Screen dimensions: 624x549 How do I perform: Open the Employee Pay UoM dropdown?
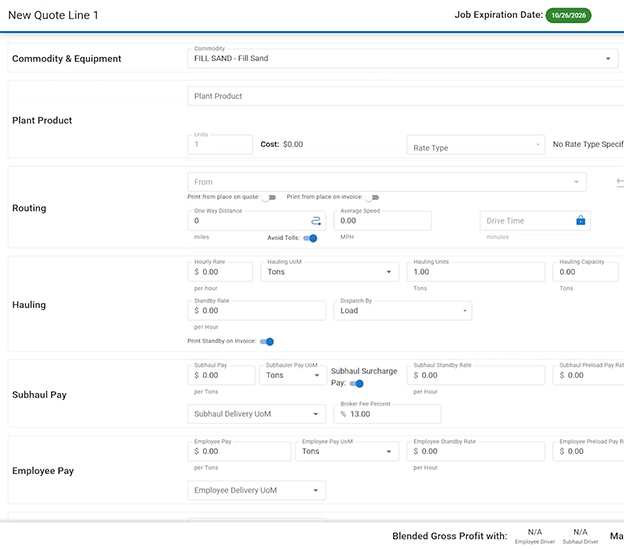(x=347, y=452)
